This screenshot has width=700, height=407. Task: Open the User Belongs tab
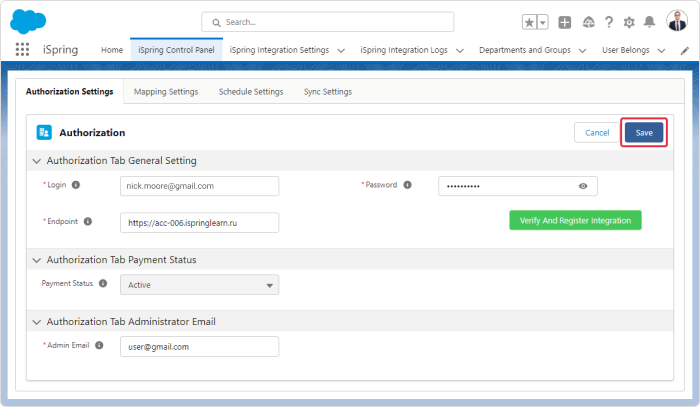coord(626,50)
